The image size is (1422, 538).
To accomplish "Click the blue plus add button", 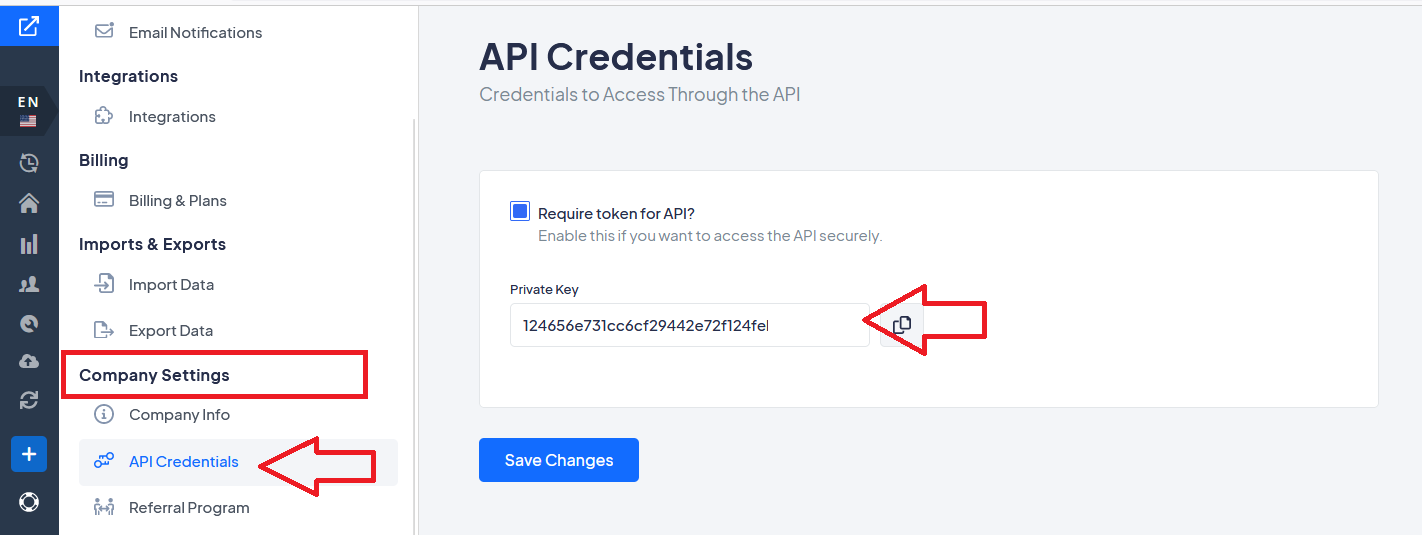I will pyautogui.click(x=29, y=454).
